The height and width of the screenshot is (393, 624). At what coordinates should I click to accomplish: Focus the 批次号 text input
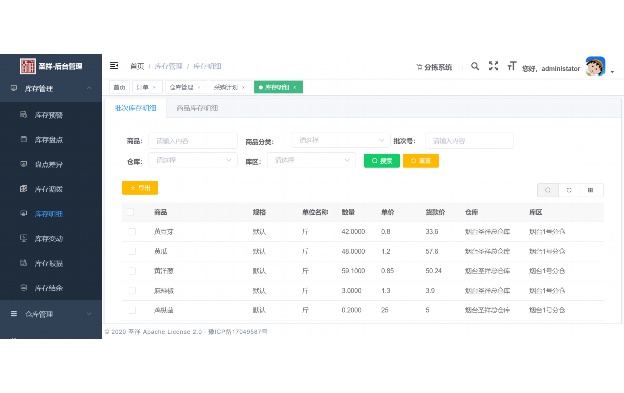469,140
